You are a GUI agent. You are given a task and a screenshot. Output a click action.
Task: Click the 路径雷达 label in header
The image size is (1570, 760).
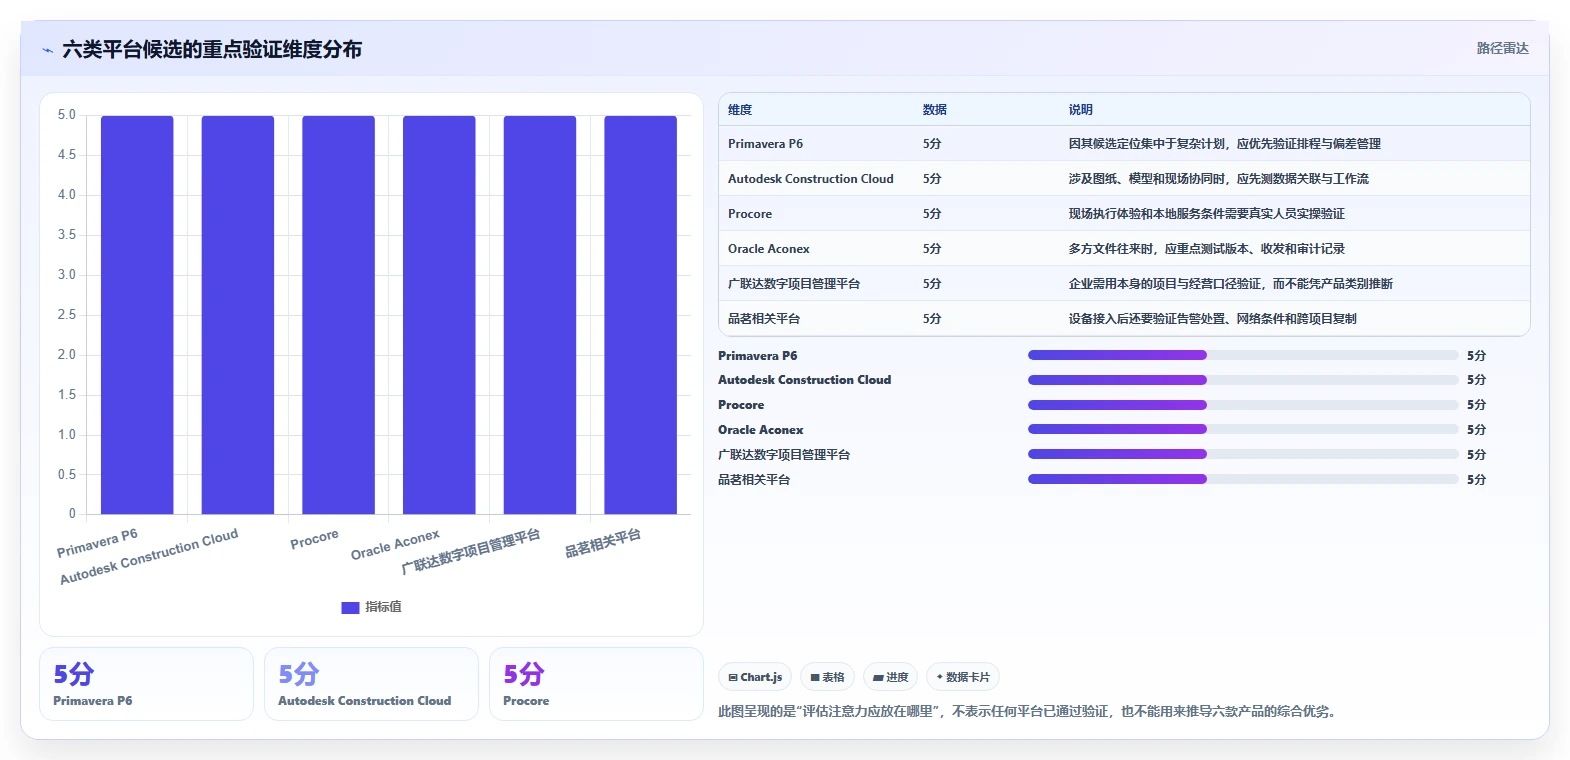[1502, 48]
